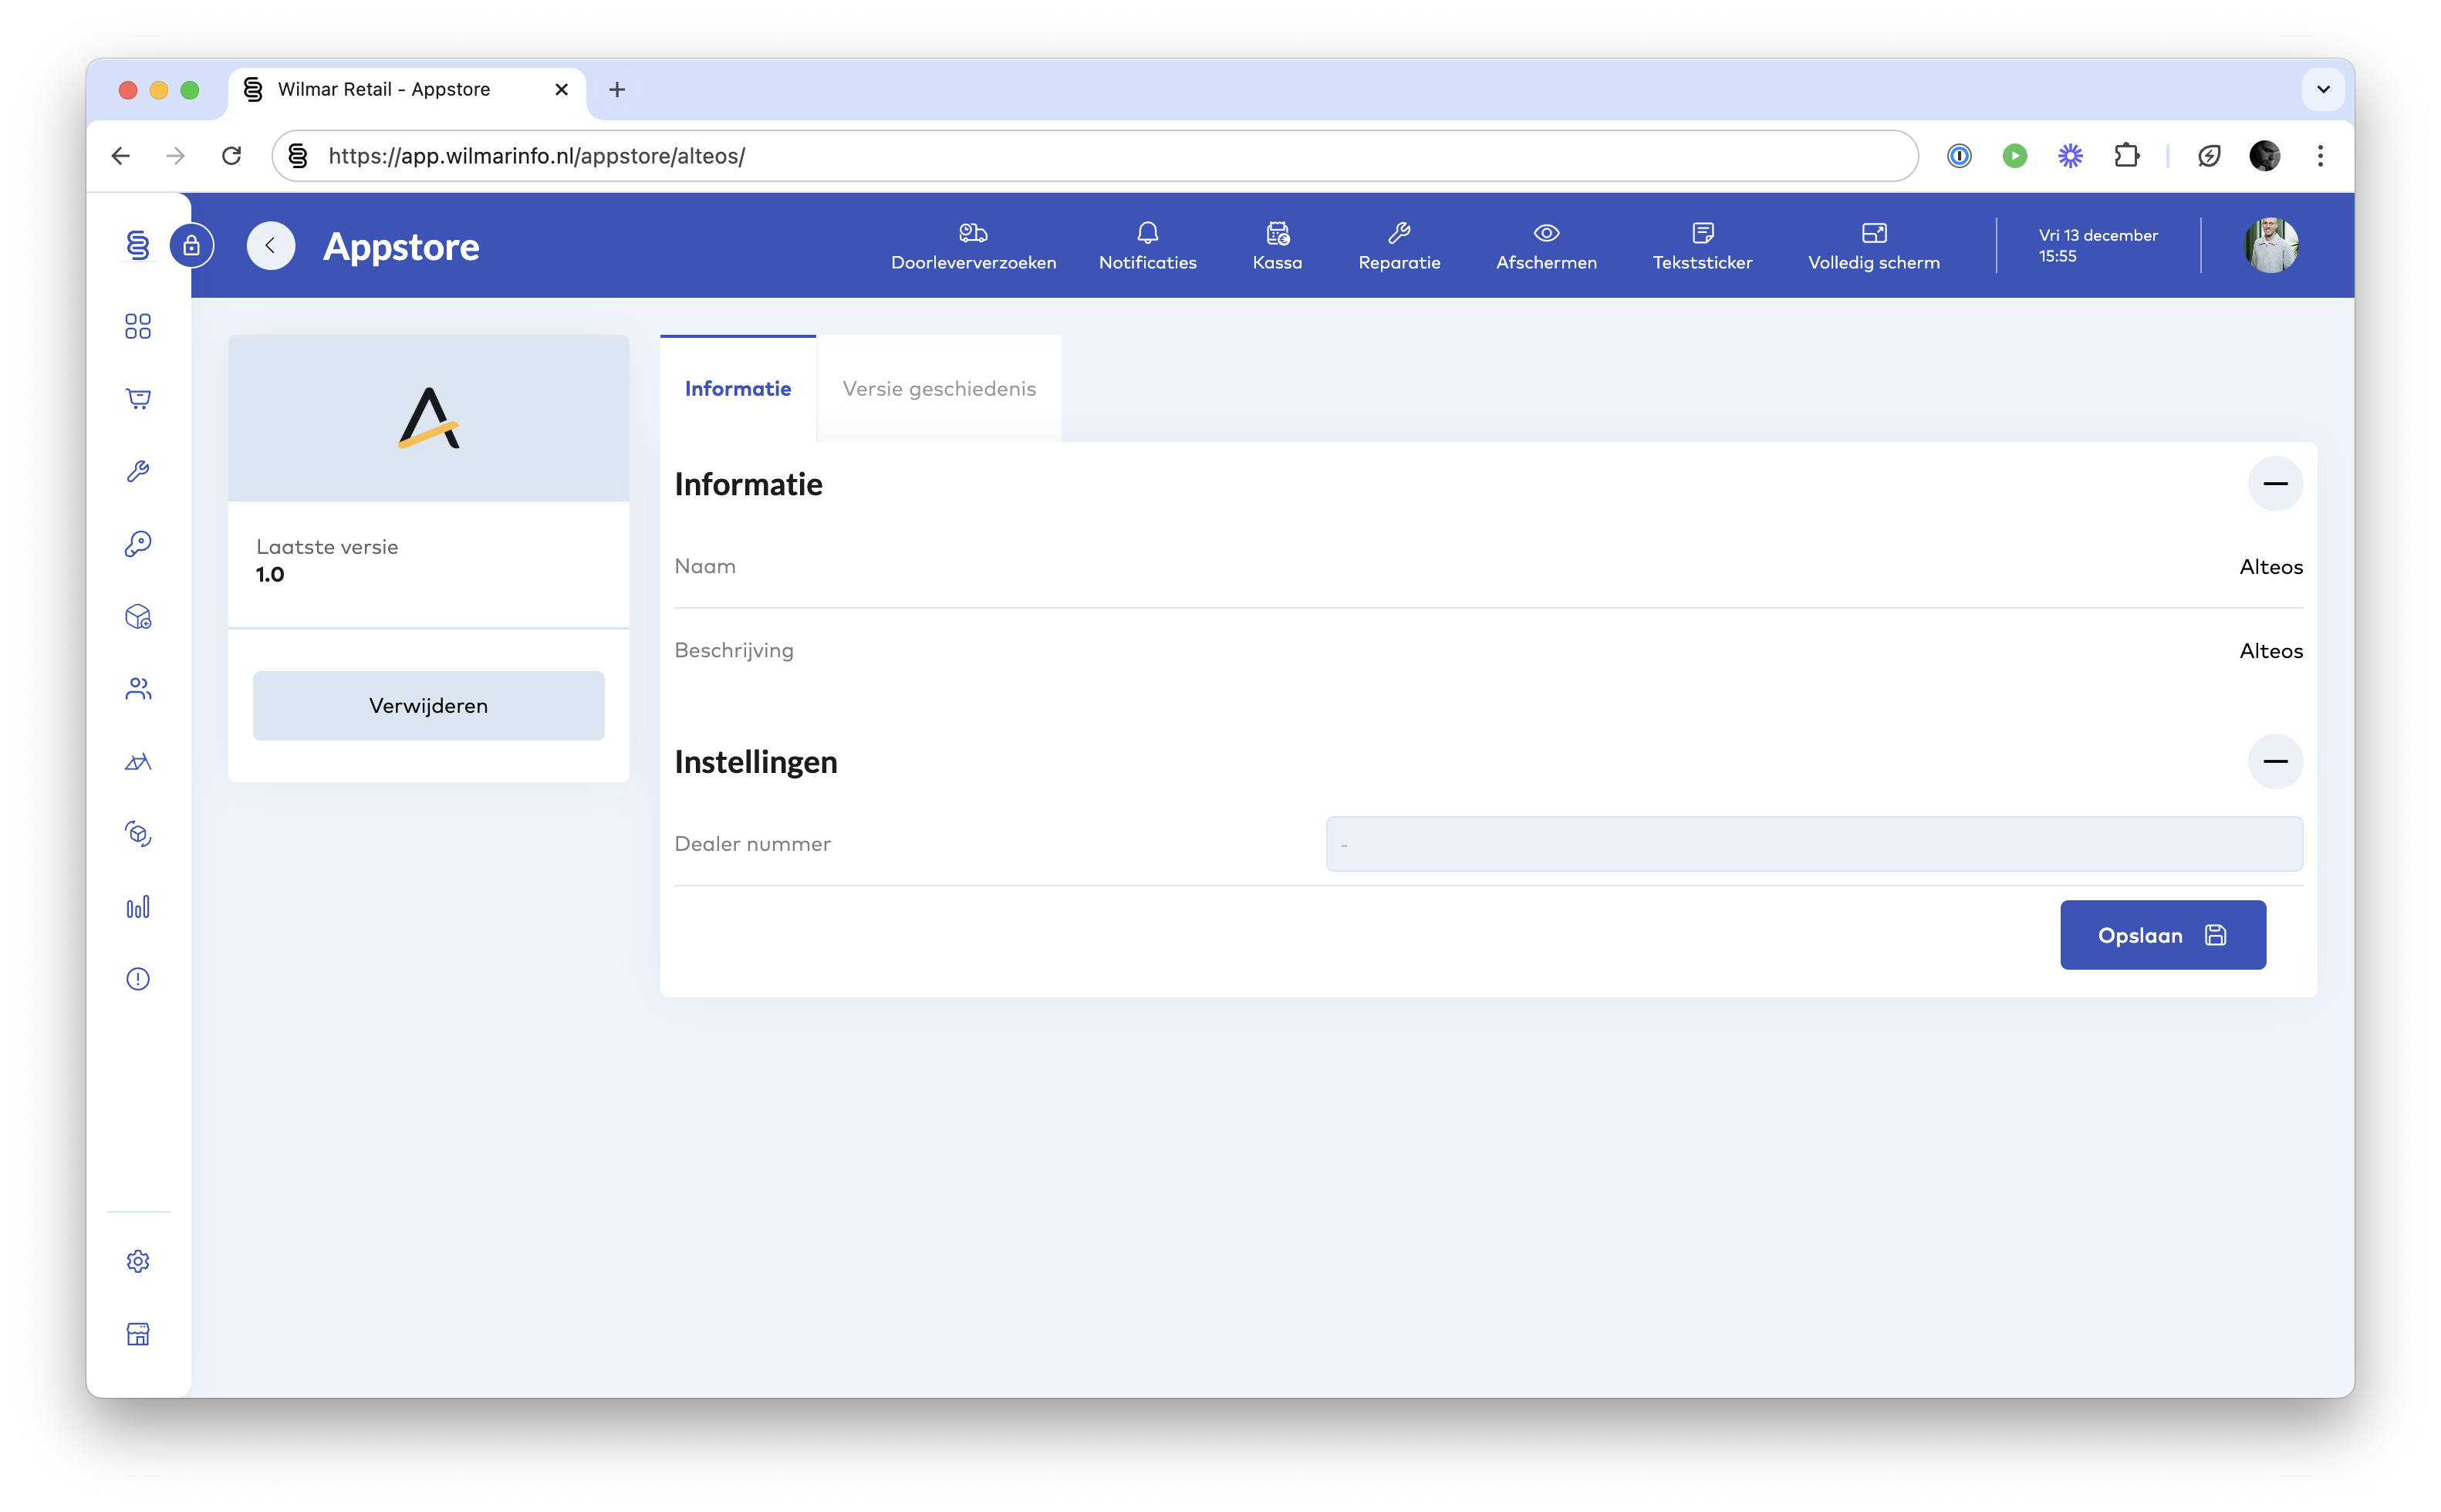Toggle Afschermen eye in header

click(1545, 245)
